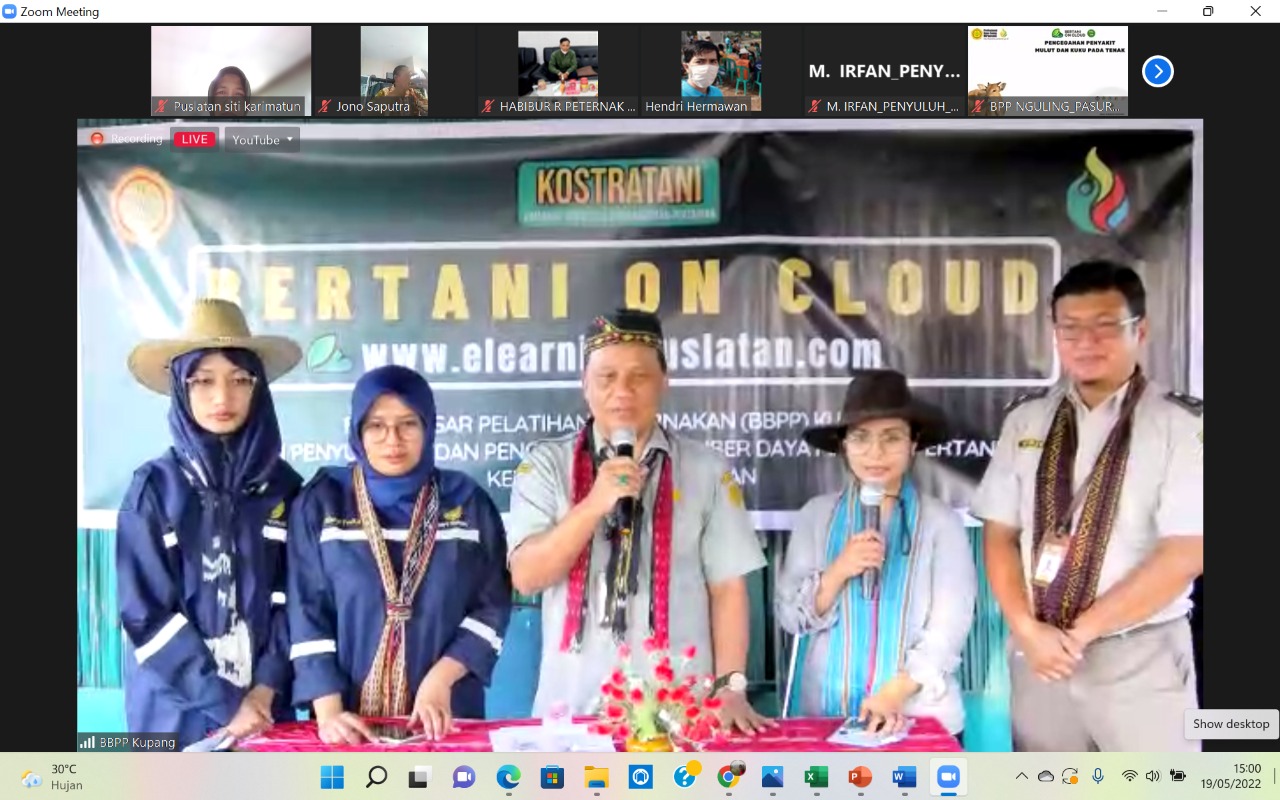1280x800 pixels.
Task: Click the red LIVE badge
Action: [195, 139]
